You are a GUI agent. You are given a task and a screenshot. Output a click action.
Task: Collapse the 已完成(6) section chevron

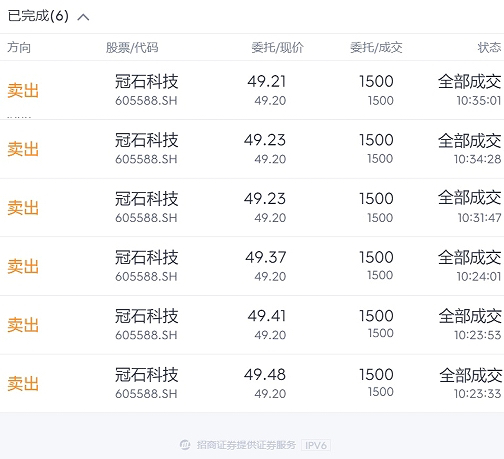[x=83, y=17]
